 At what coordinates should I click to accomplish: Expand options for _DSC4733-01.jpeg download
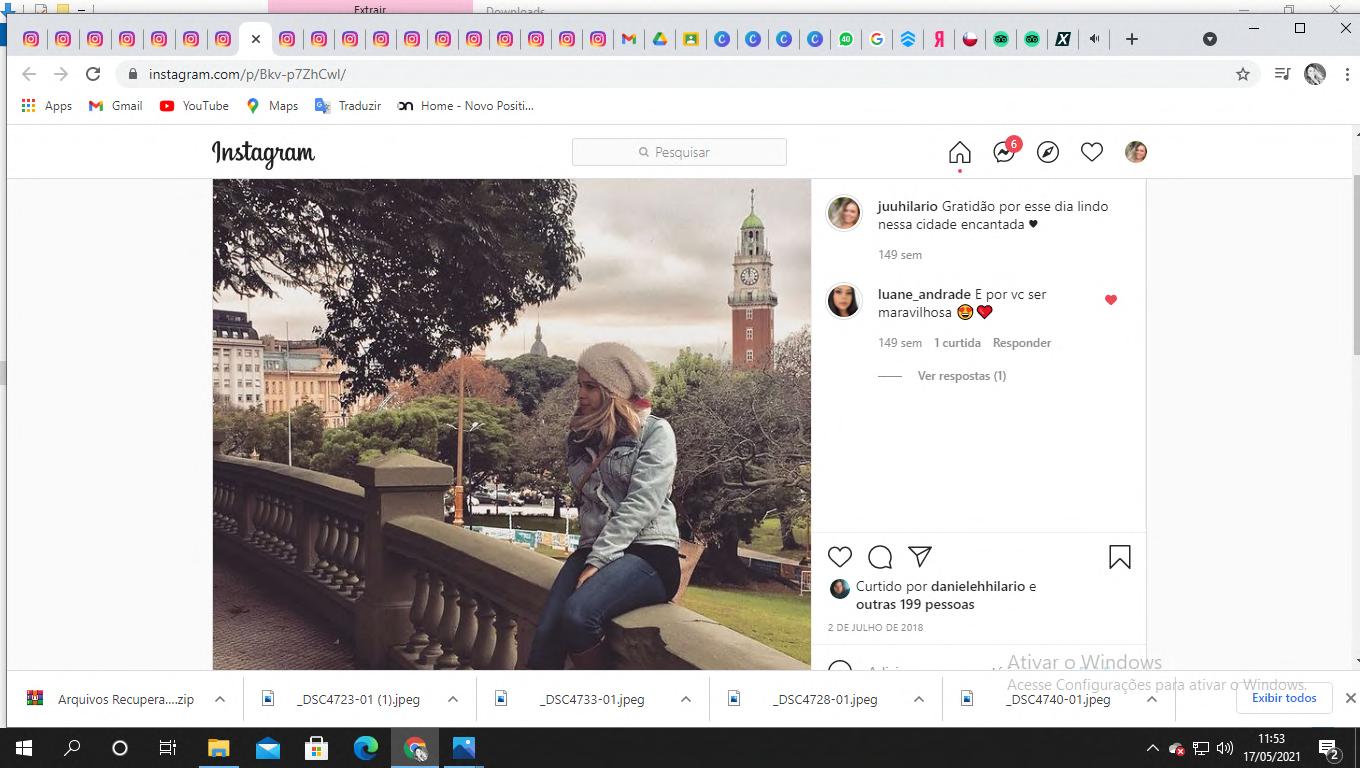point(686,699)
